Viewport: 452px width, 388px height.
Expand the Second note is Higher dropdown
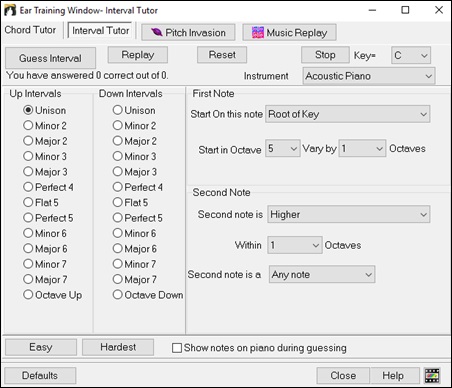tap(349, 214)
